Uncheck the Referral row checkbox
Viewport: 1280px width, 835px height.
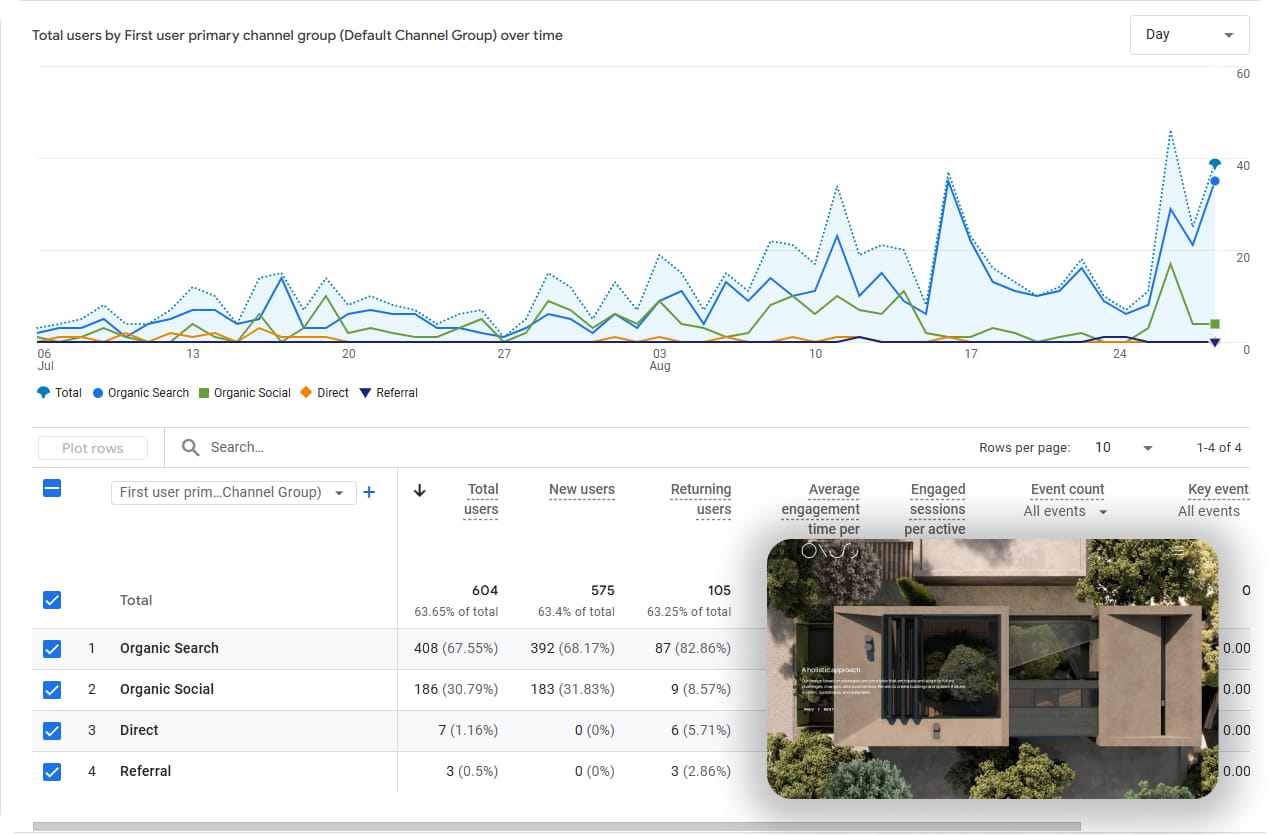(52, 772)
